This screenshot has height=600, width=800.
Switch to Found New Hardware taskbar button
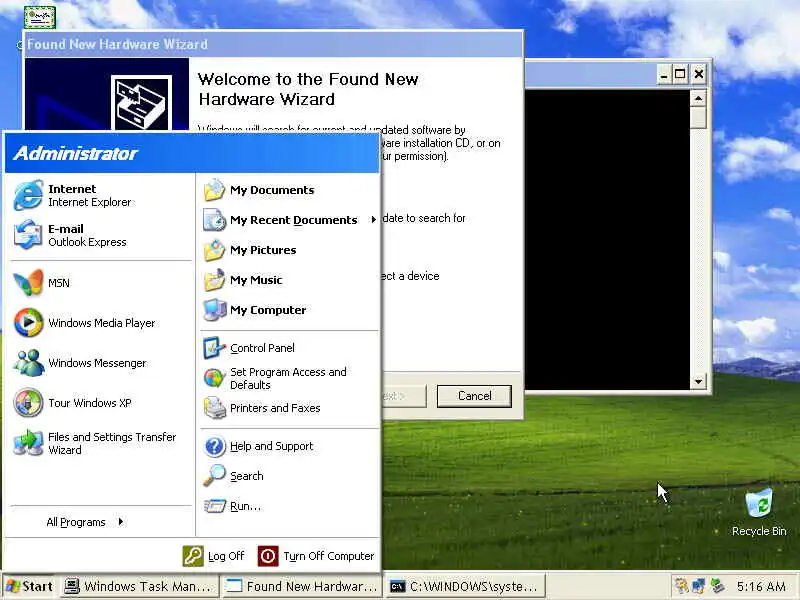[302, 586]
